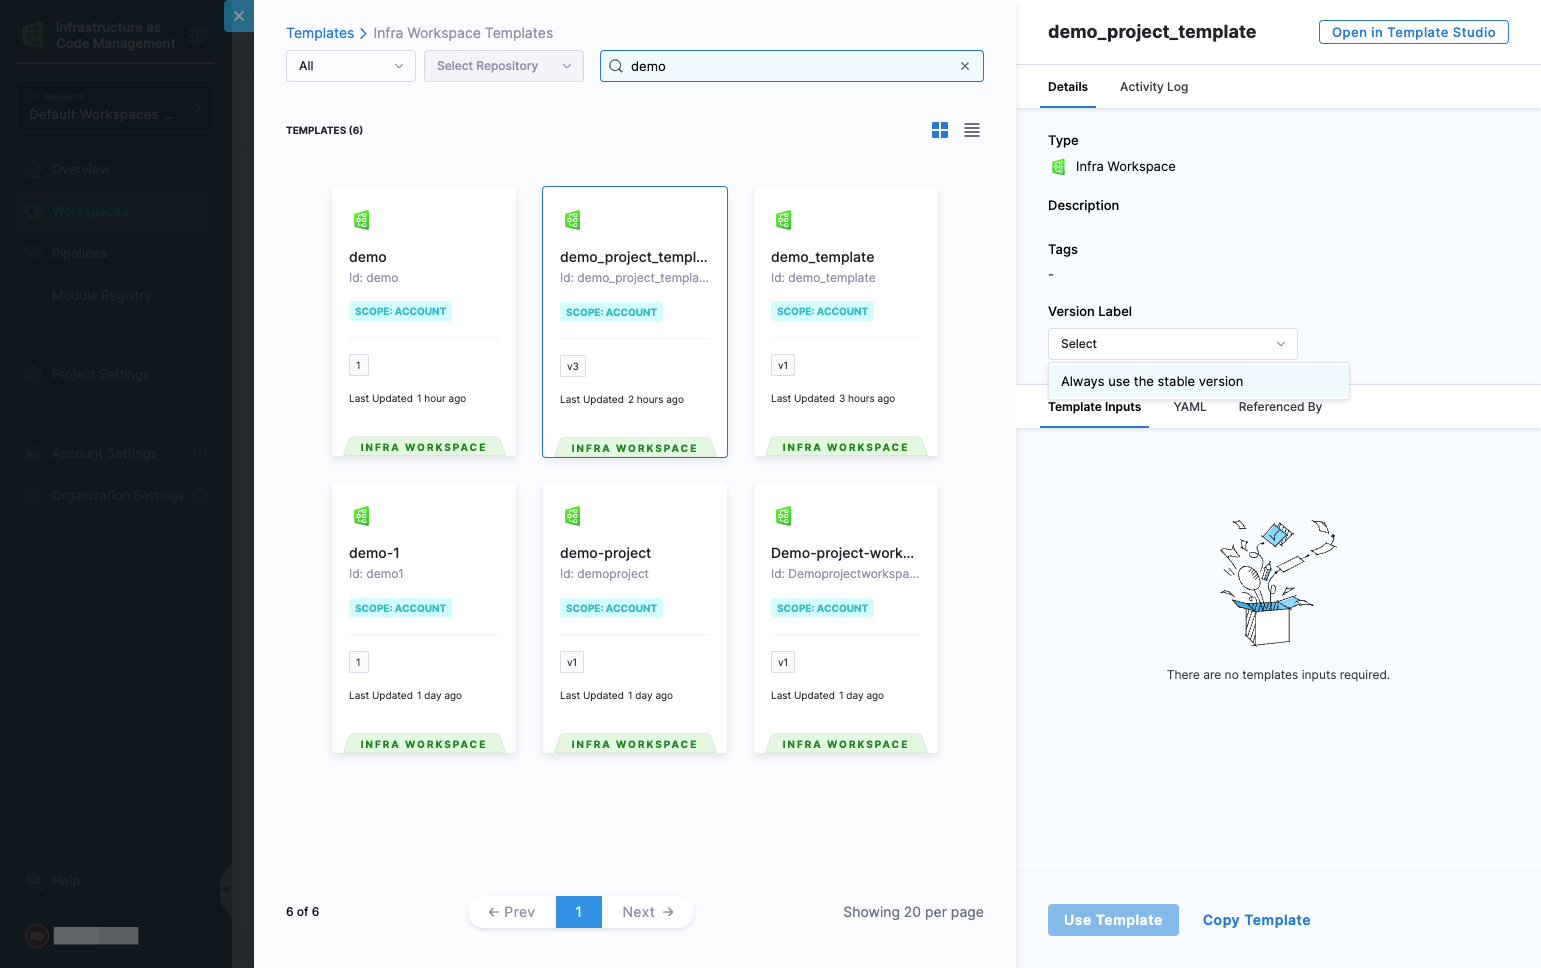Click the demo-project card's icon
The width and height of the screenshot is (1541, 968).
(x=573, y=516)
